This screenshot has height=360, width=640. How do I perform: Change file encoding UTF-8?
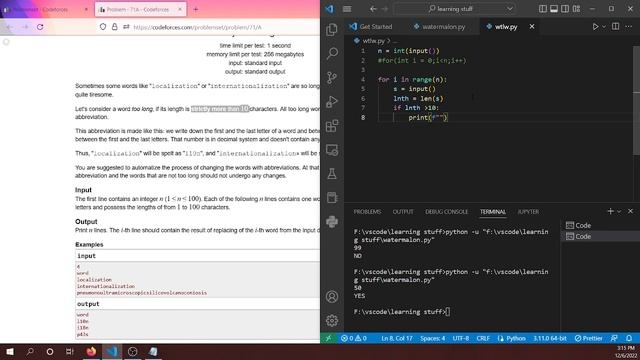[461, 338]
